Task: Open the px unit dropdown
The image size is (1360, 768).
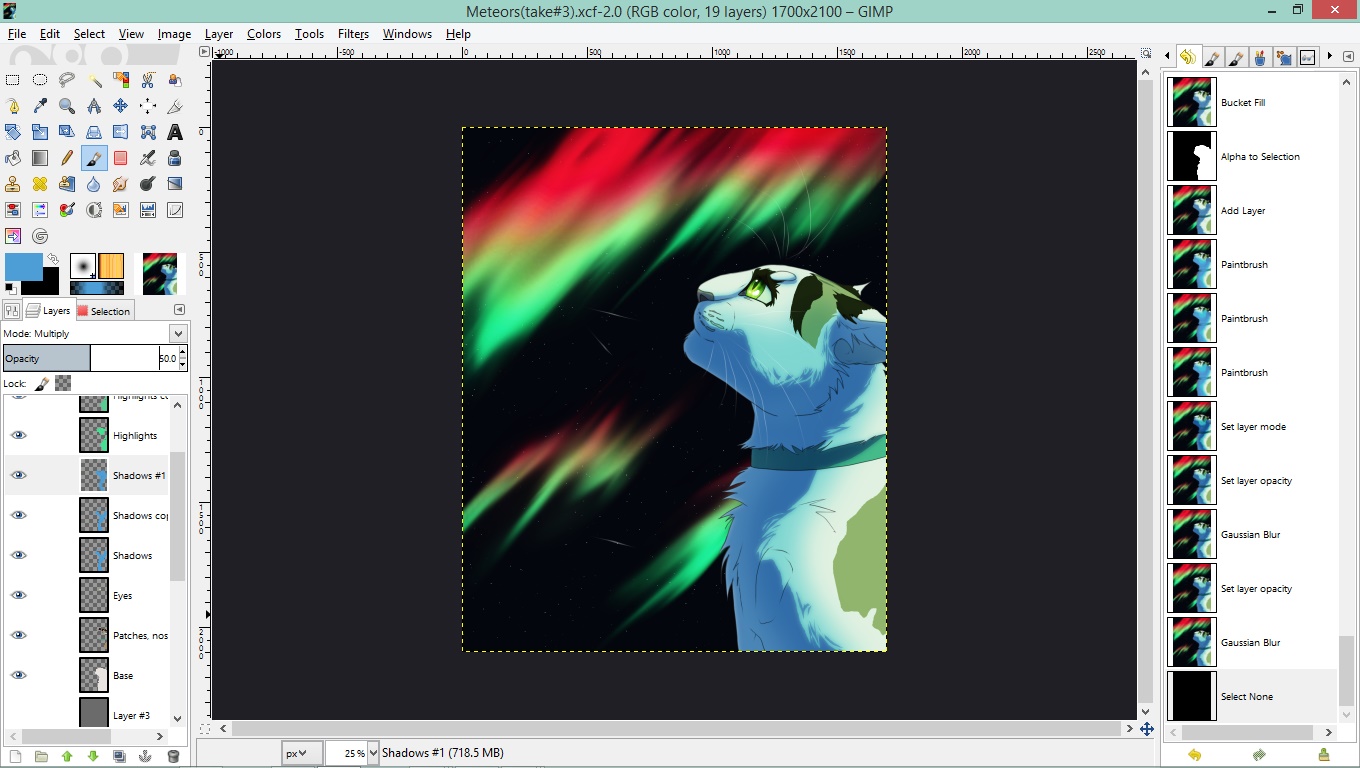Action: [x=301, y=753]
